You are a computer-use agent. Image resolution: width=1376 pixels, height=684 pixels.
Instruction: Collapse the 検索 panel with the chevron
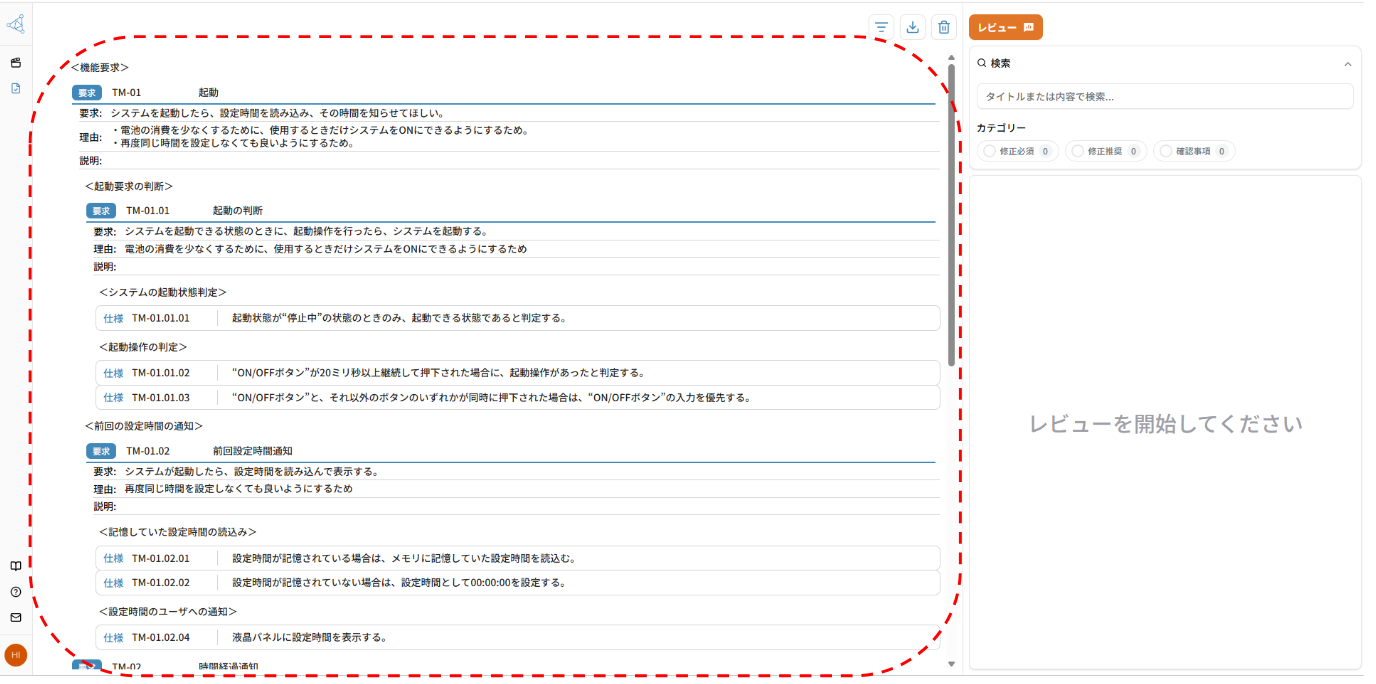tap(1347, 64)
